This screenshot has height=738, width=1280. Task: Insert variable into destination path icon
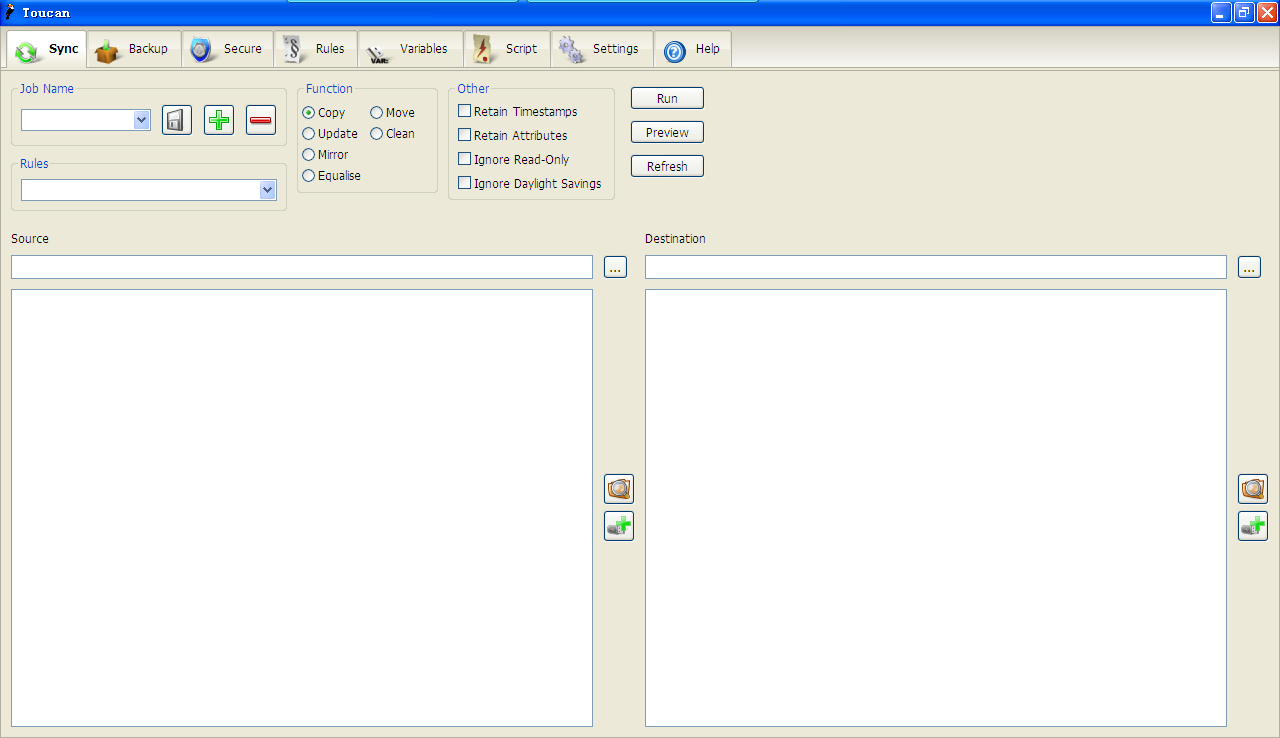(x=1253, y=526)
